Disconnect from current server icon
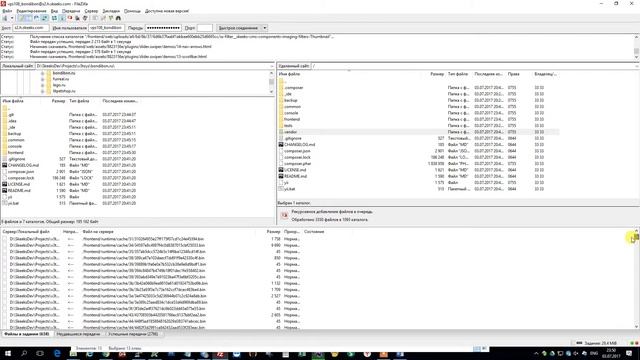The width and height of the screenshot is (640, 360). click(77, 18)
